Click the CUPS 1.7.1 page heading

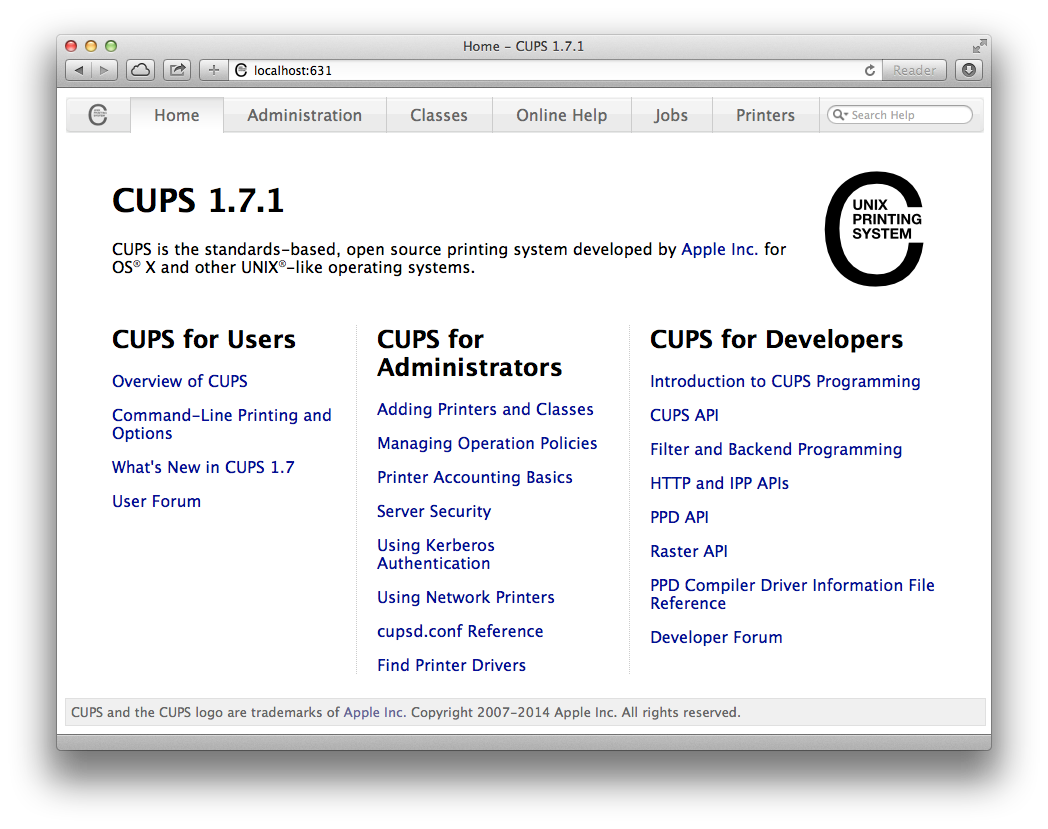[198, 201]
